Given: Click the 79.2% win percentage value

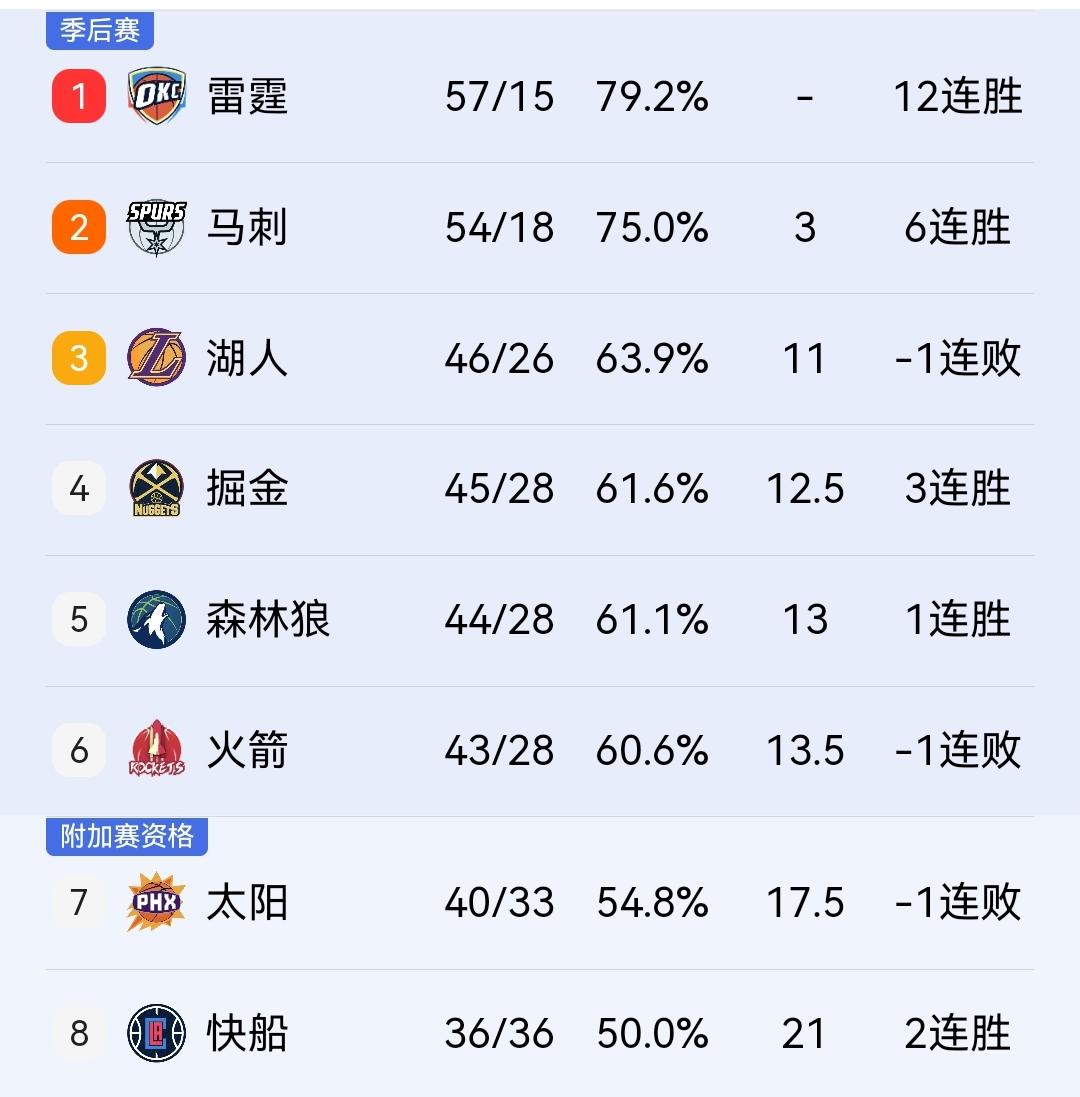Looking at the screenshot, I should click(652, 97).
